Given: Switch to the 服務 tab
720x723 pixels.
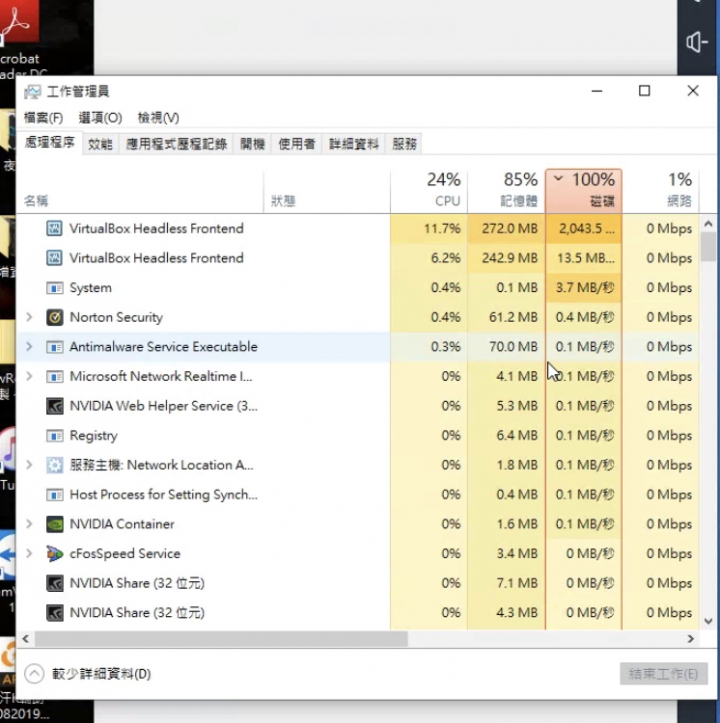Looking at the screenshot, I should pyautogui.click(x=404, y=144).
